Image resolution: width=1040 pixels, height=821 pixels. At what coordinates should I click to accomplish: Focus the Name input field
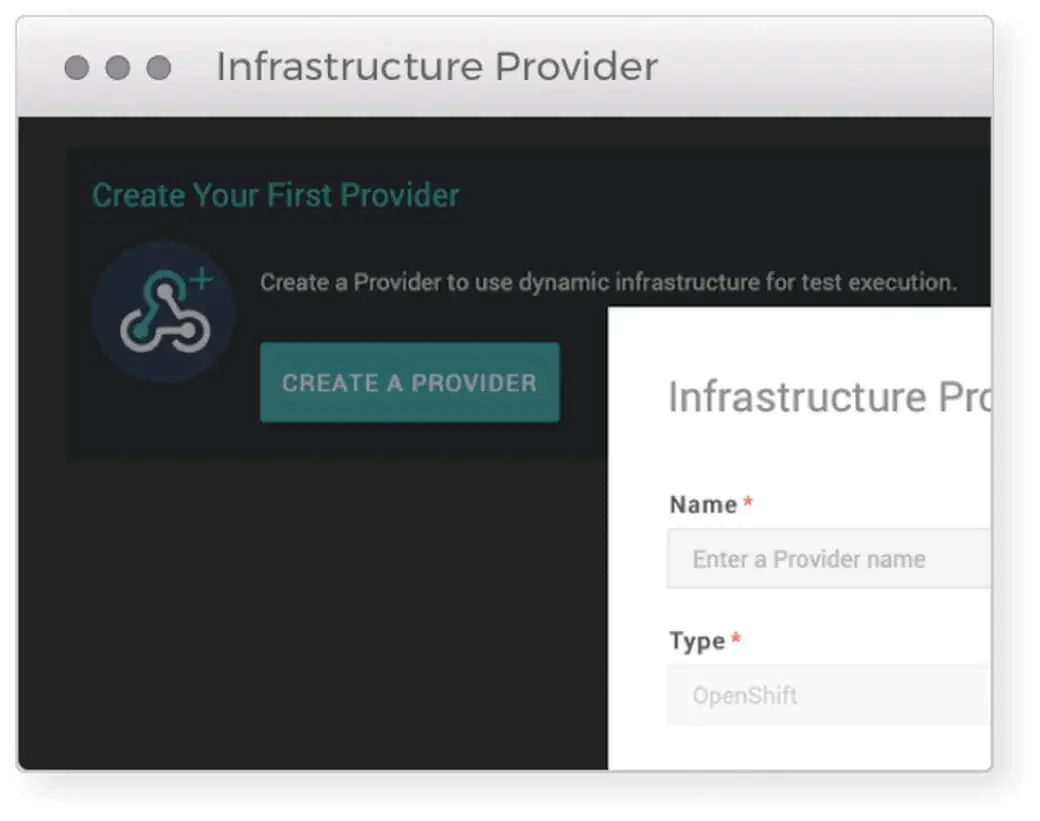coord(829,559)
